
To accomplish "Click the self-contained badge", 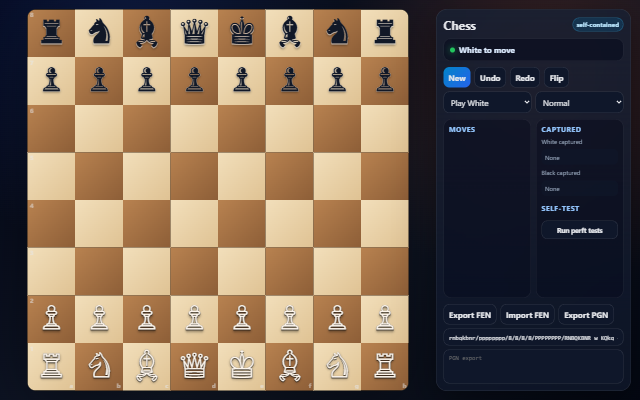I will pos(598,25).
